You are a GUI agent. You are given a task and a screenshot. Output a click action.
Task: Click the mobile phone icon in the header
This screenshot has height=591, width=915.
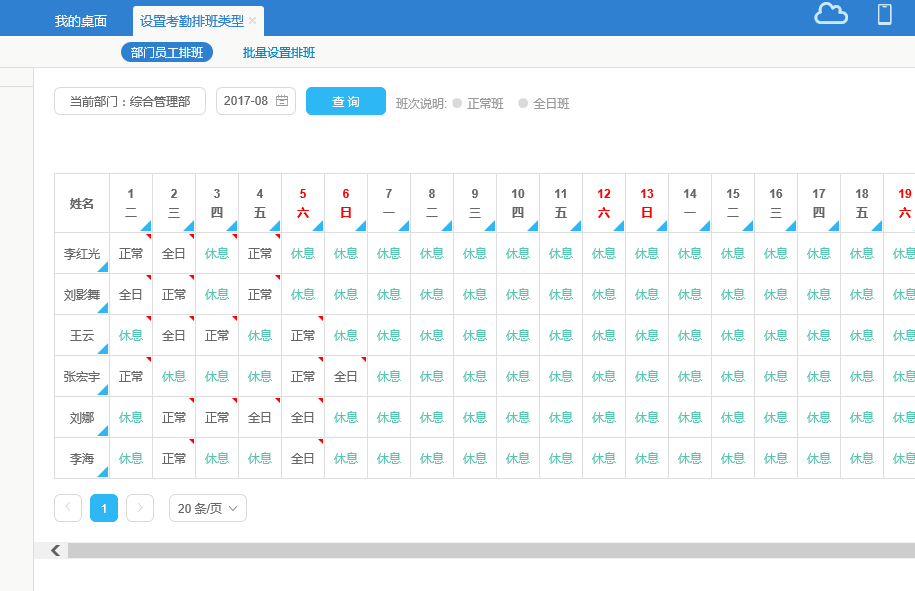[x=884, y=14]
